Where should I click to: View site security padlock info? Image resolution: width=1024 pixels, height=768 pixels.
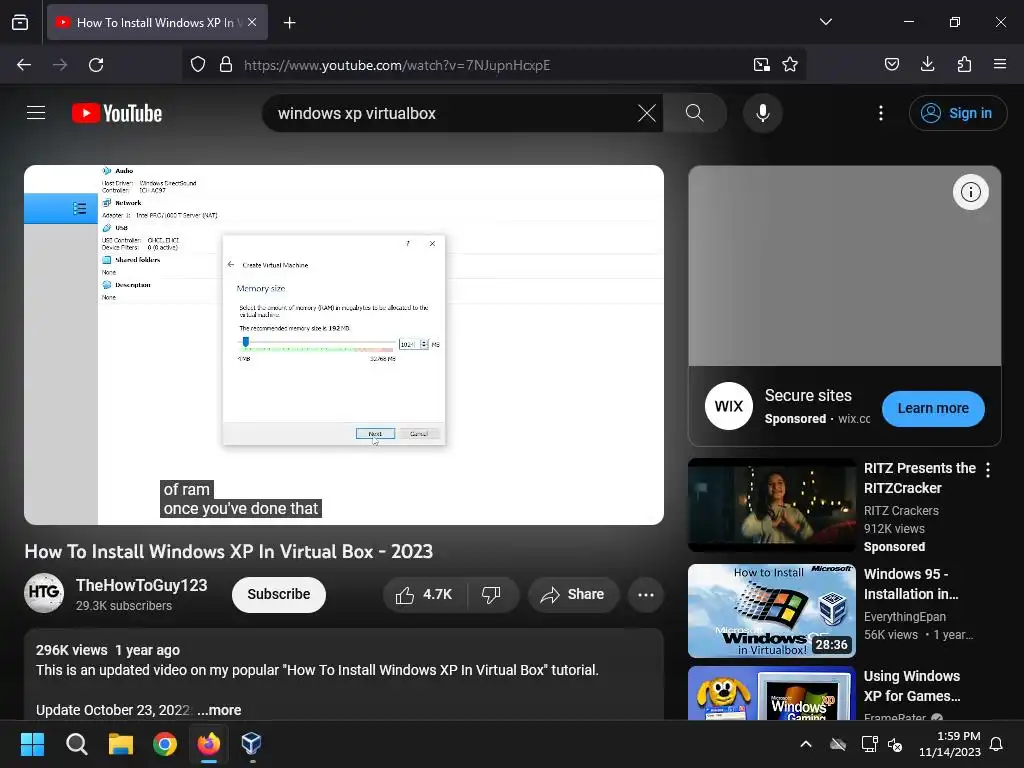[226, 65]
